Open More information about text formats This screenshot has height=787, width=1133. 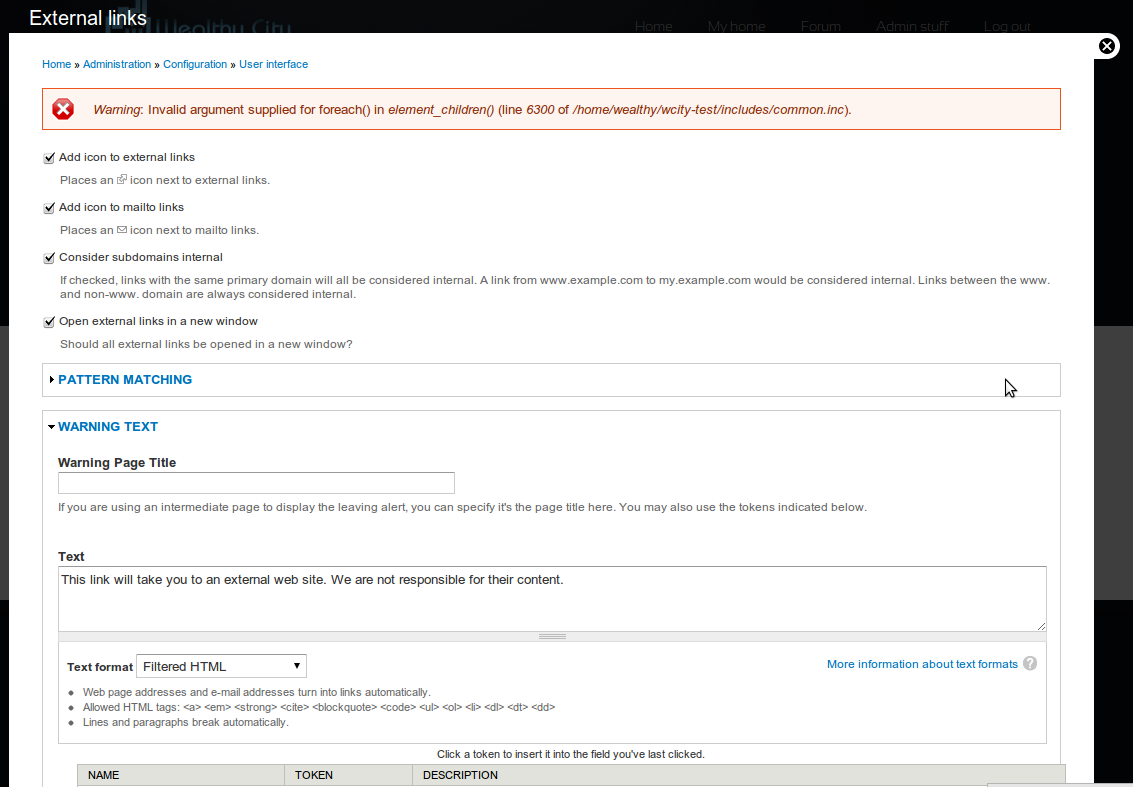(922, 664)
